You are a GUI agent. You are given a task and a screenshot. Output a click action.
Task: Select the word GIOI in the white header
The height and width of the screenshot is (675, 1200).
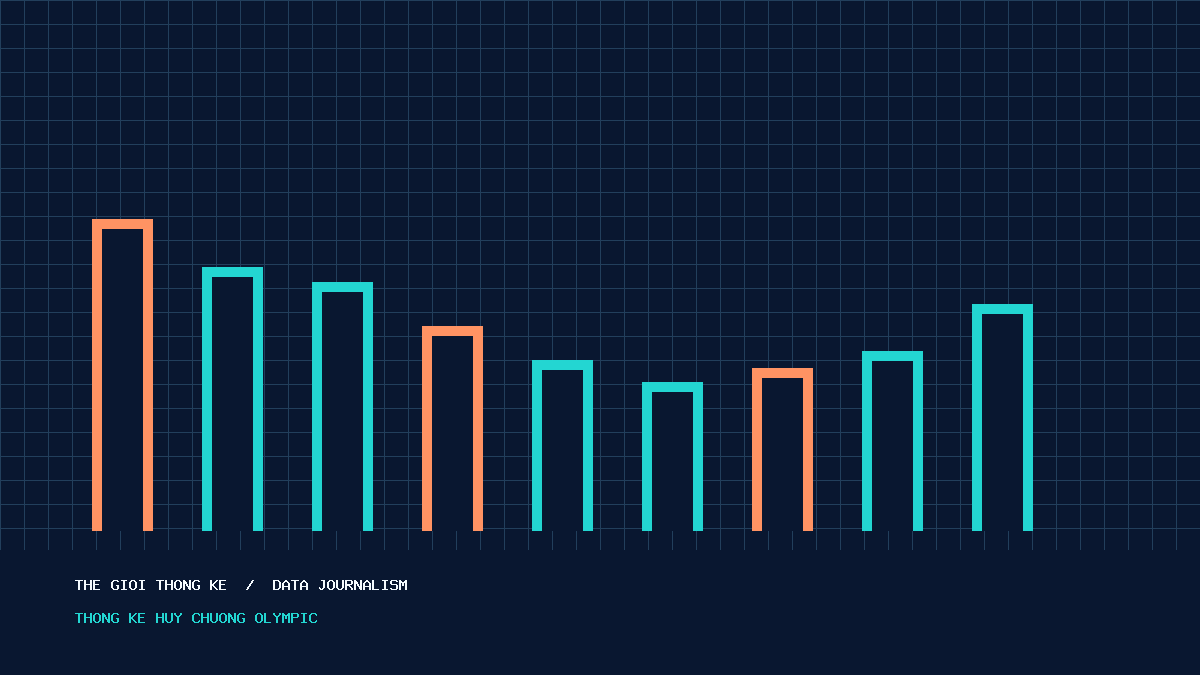128,585
